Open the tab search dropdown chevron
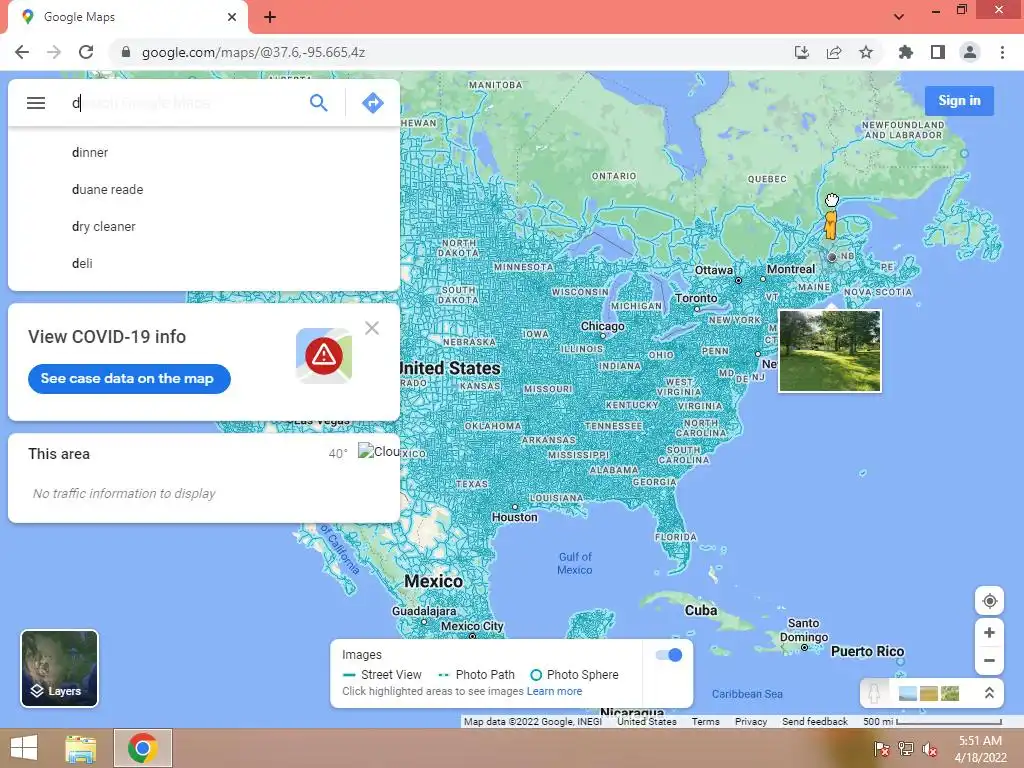This screenshot has height=768, width=1024. [x=899, y=16]
